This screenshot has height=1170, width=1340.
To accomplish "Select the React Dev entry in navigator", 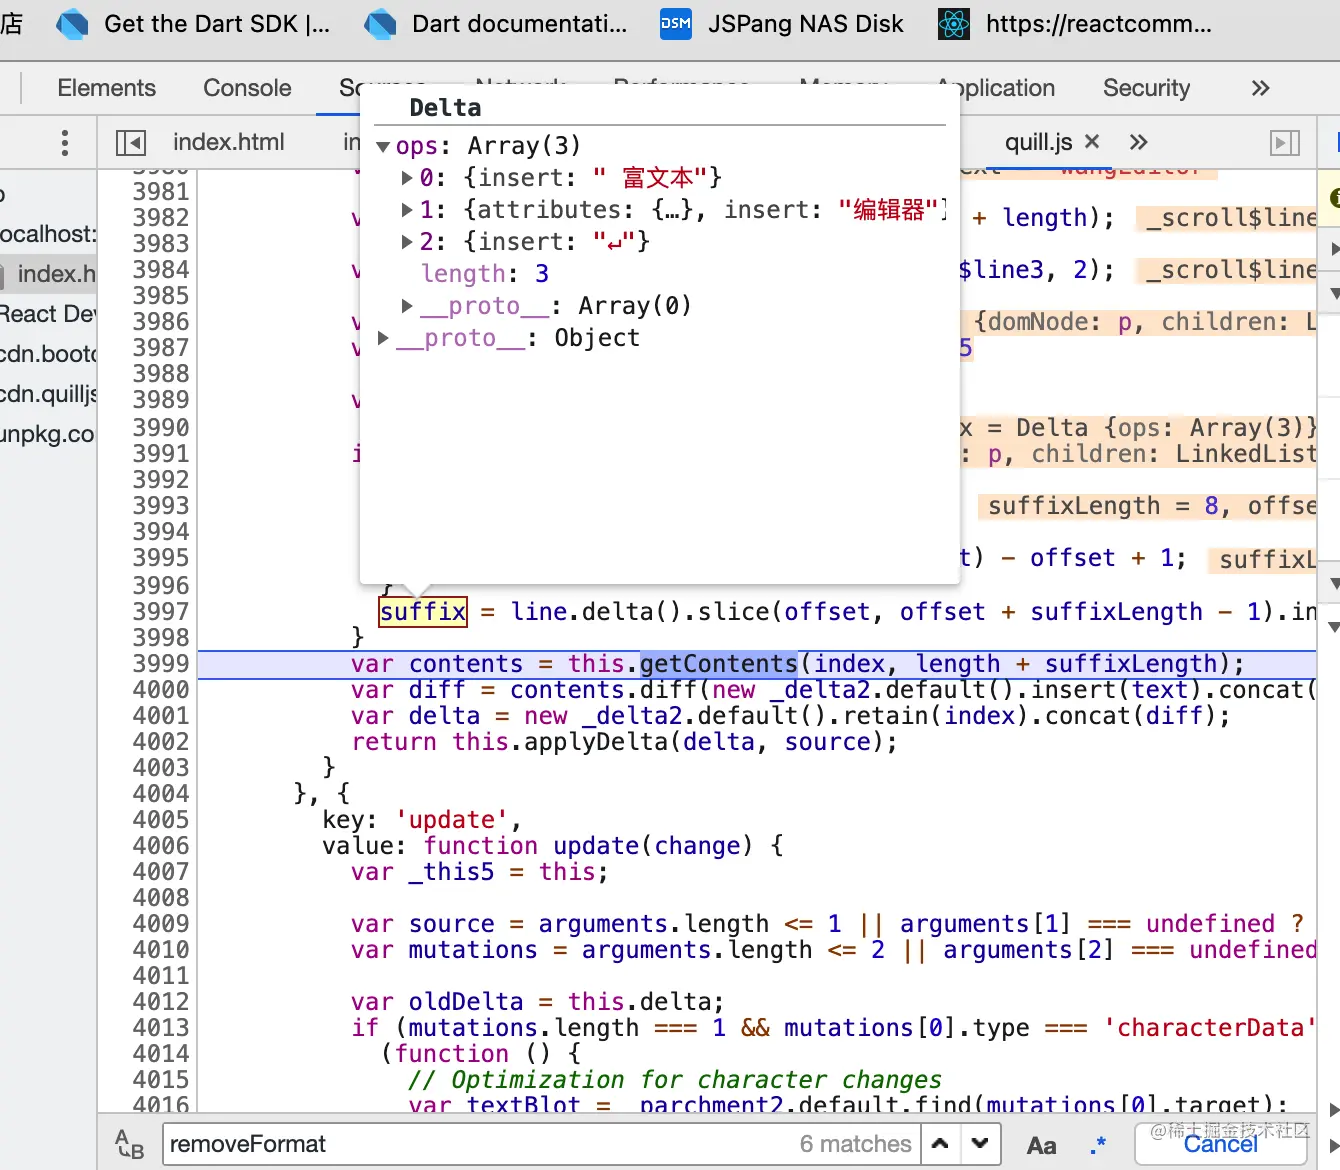I will coord(48,314).
